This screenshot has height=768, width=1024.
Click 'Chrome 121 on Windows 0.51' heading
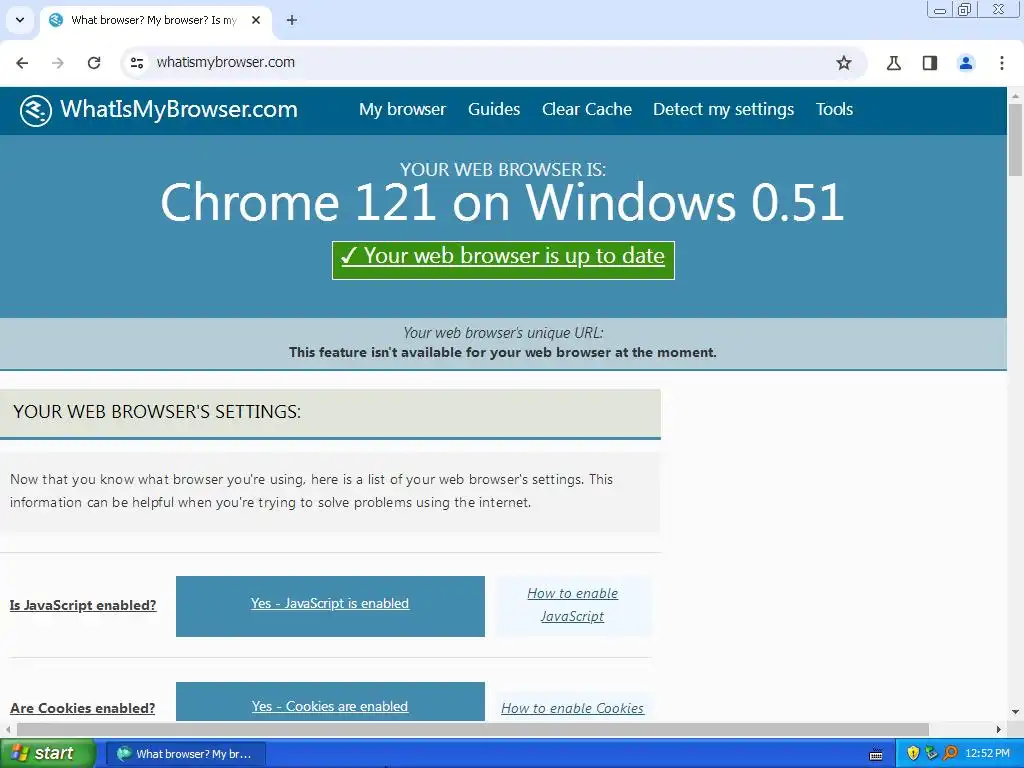pos(502,202)
